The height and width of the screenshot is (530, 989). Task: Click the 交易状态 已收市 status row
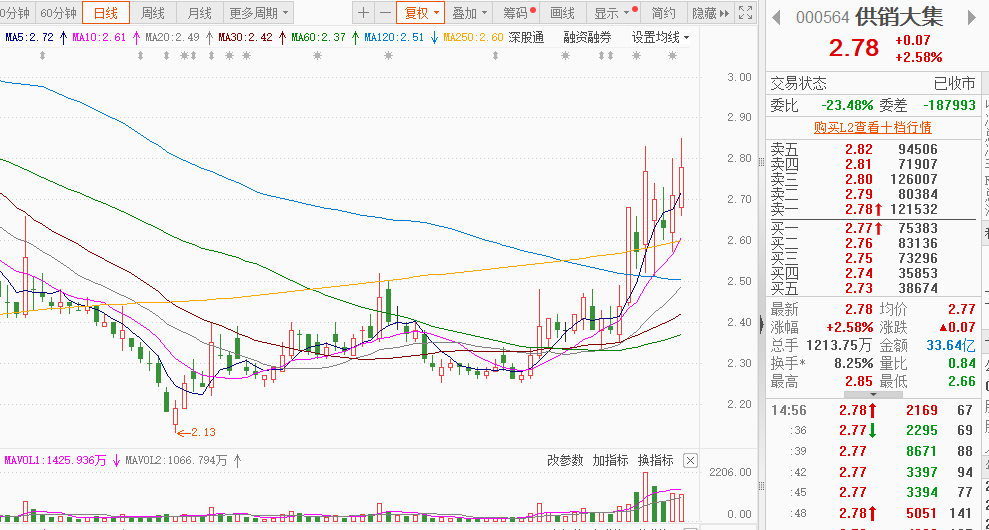872,83
